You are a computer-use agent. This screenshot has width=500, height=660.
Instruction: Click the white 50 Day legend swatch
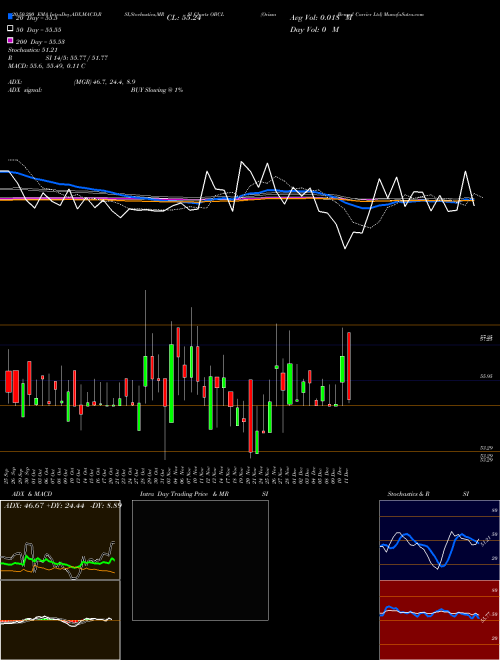pyautogui.click(x=10, y=29)
